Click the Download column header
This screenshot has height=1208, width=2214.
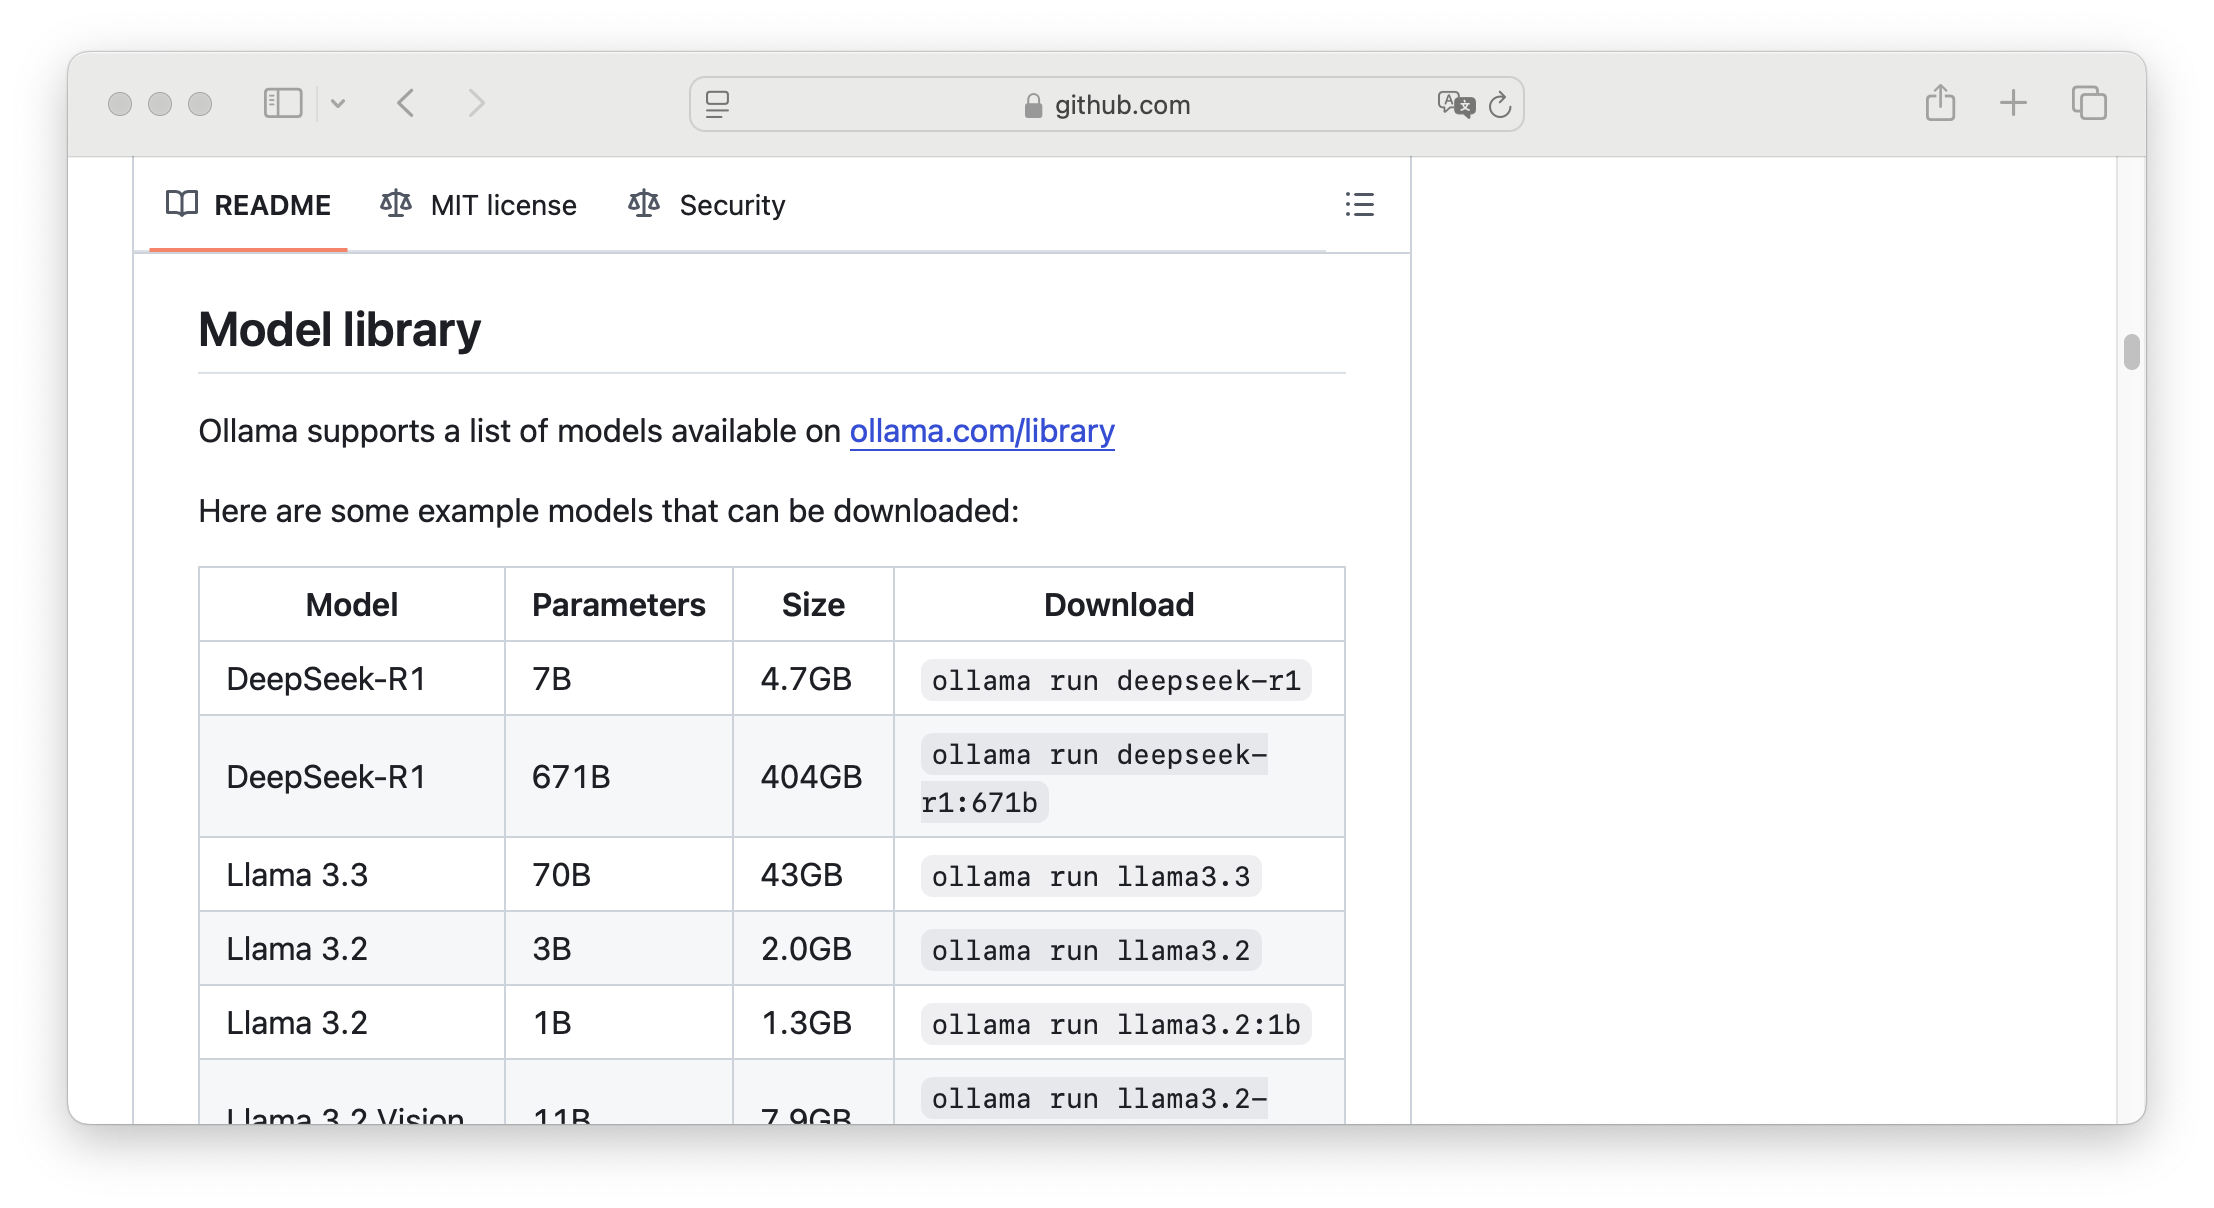coord(1119,604)
